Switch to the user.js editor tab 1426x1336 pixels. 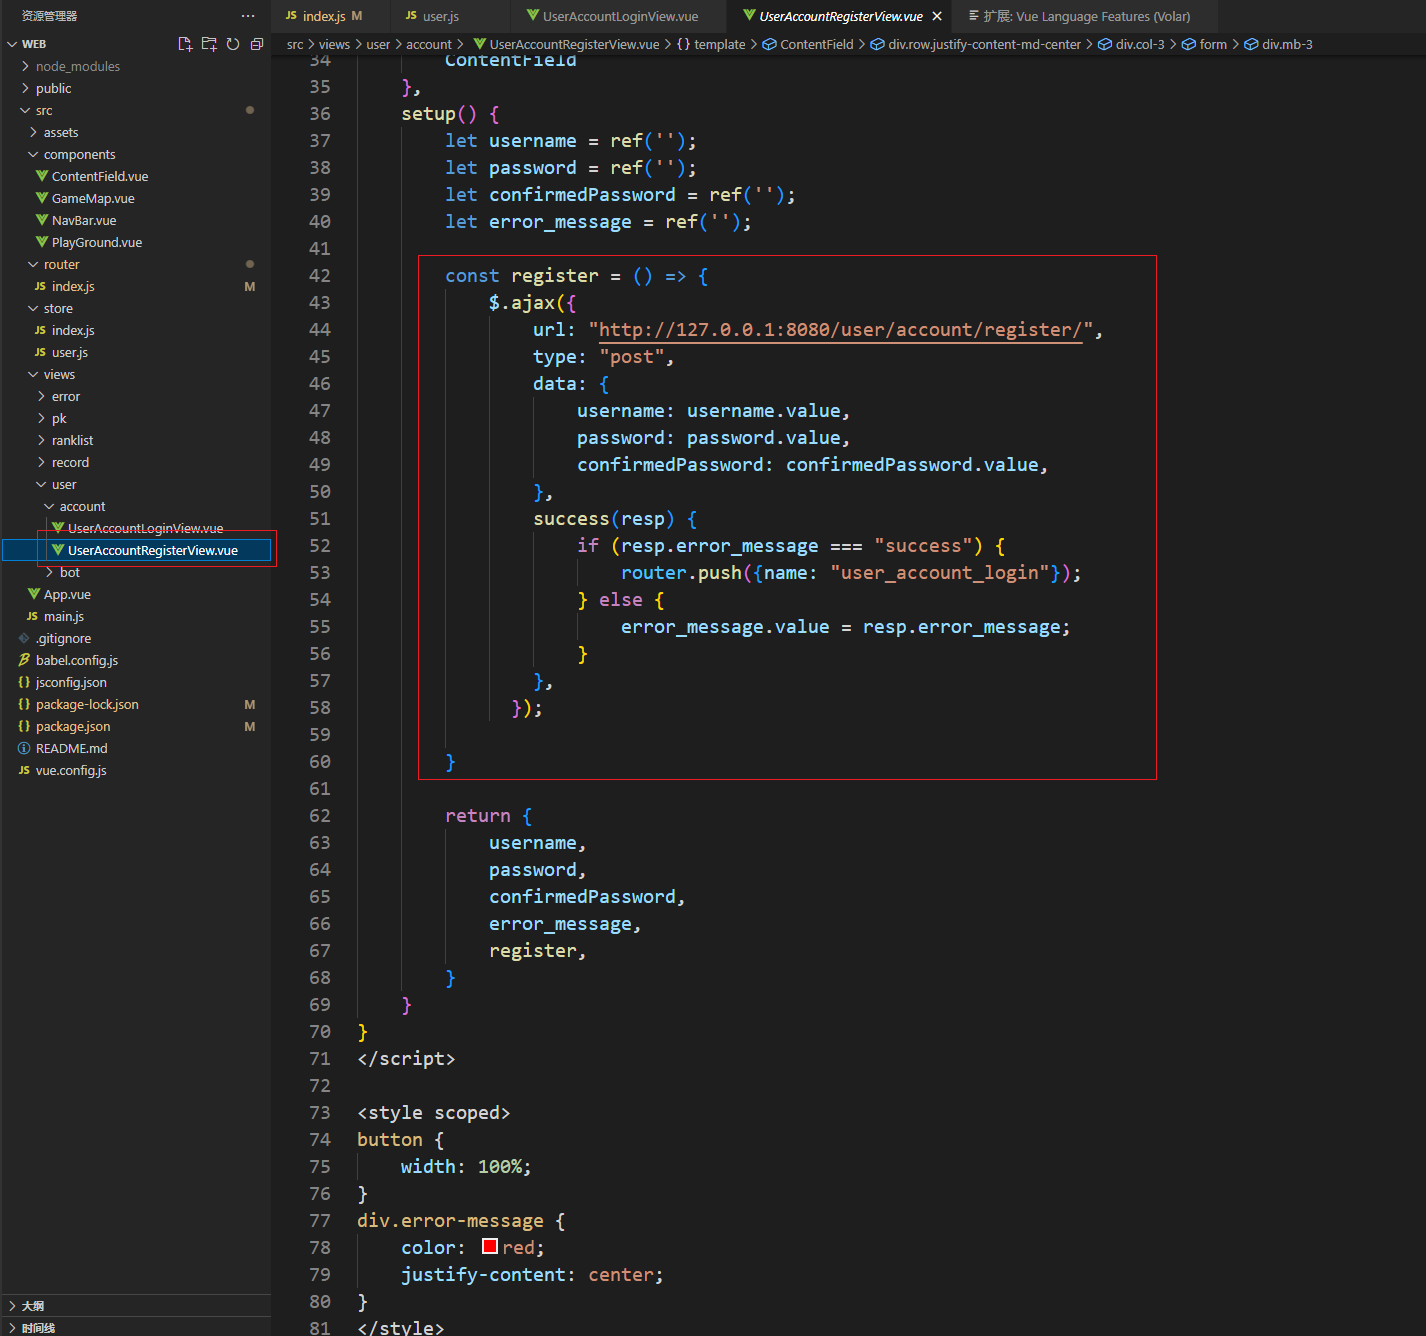(x=441, y=16)
